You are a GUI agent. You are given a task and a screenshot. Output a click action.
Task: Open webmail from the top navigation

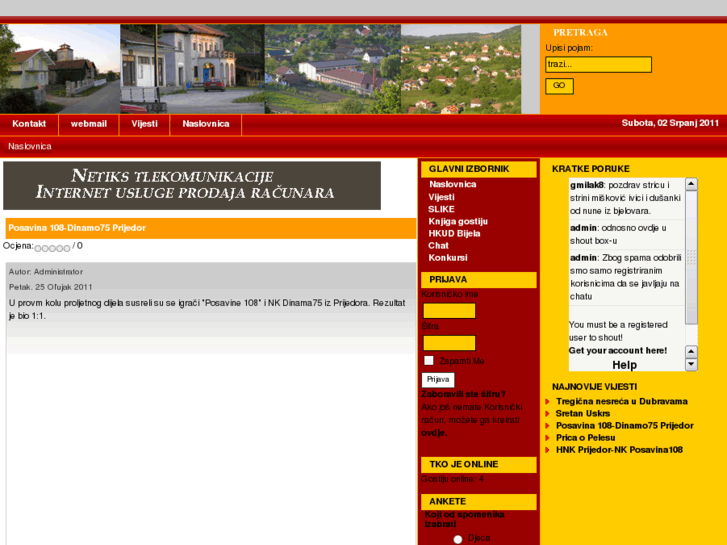pyautogui.click(x=89, y=124)
